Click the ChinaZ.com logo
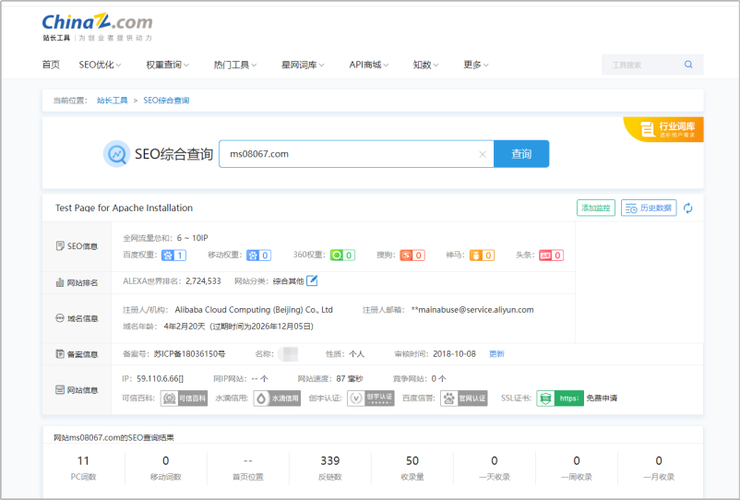 97,27
